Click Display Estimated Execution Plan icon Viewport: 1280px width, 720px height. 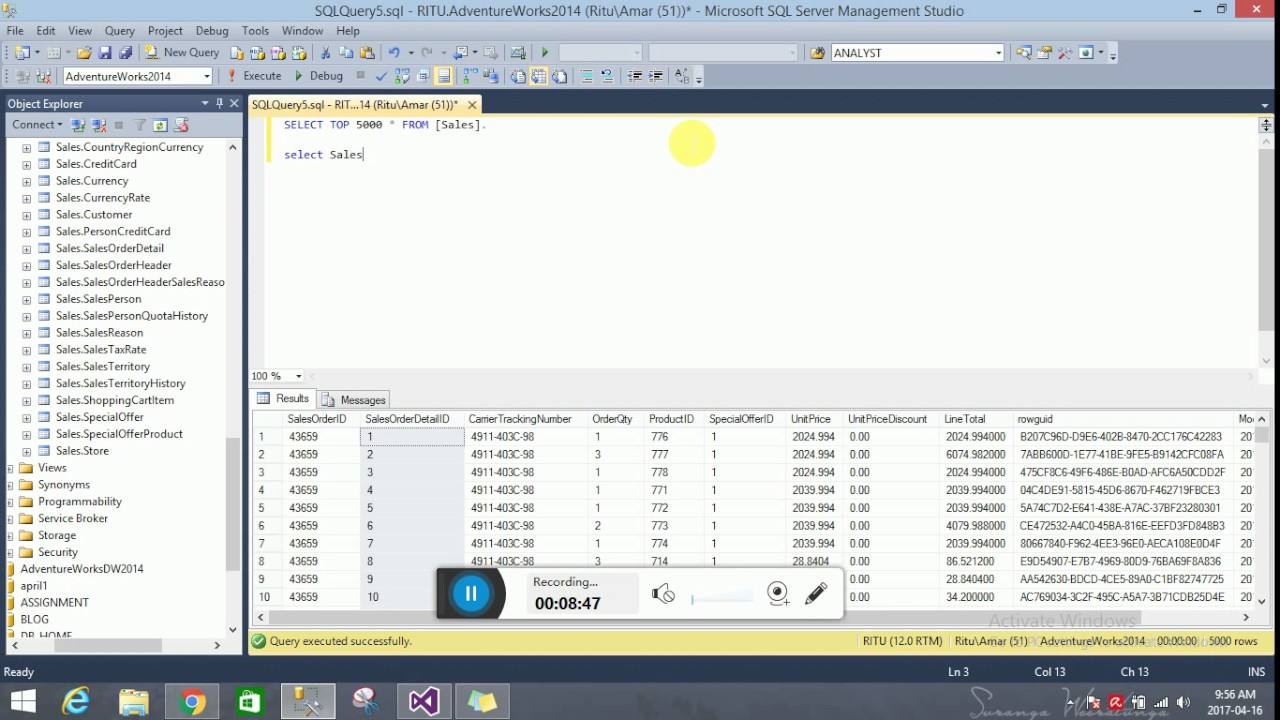pyautogui.click(x=402, y=76)
